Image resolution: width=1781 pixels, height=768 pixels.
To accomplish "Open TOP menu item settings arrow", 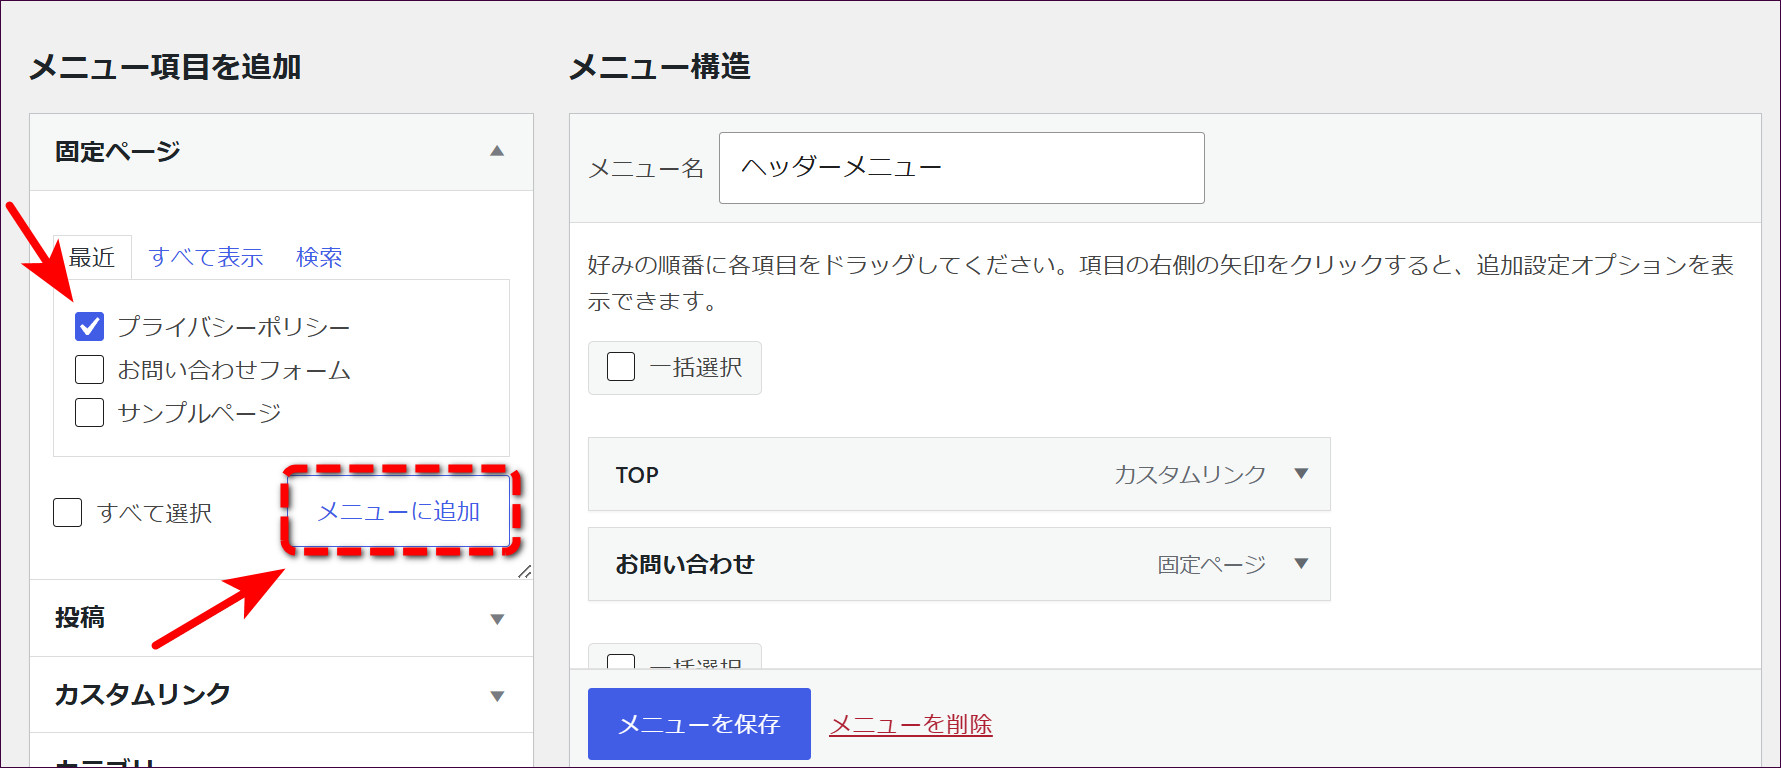I will (x=1301, y=474).
